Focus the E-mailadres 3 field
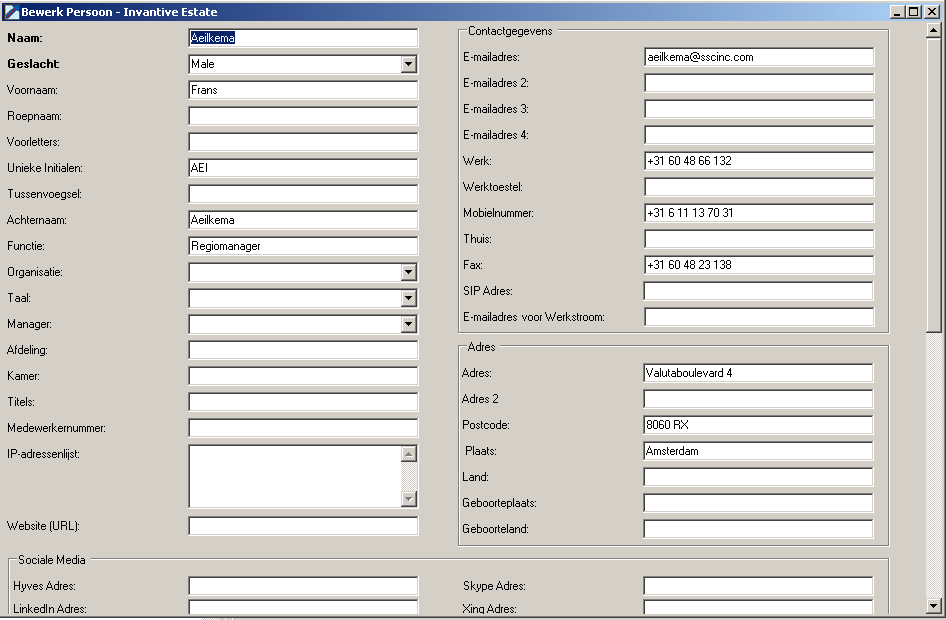The image size is (946, 620). [759, 109]
